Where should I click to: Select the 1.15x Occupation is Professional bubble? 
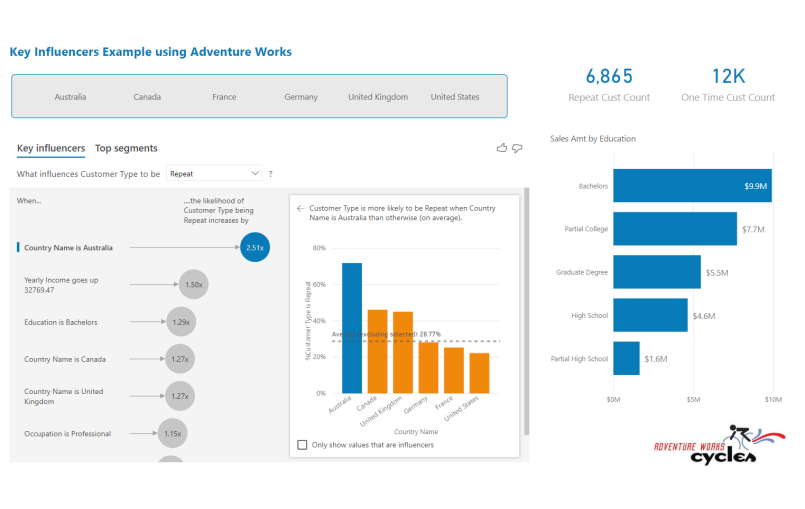click(x=172, y=433)
